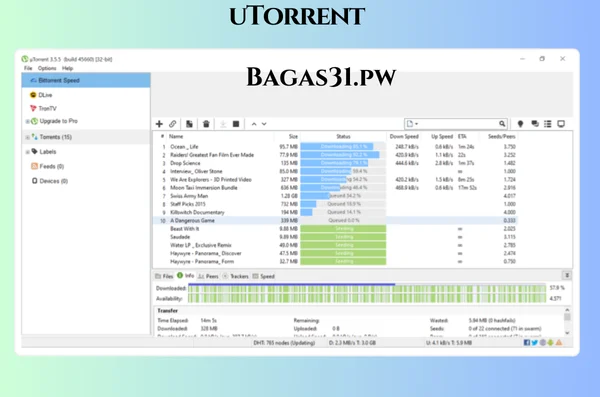Image resolution: width=600 pixels, height=397 pixels.
Task: Select Labels in the sidebar
Action: click(44, 152)
